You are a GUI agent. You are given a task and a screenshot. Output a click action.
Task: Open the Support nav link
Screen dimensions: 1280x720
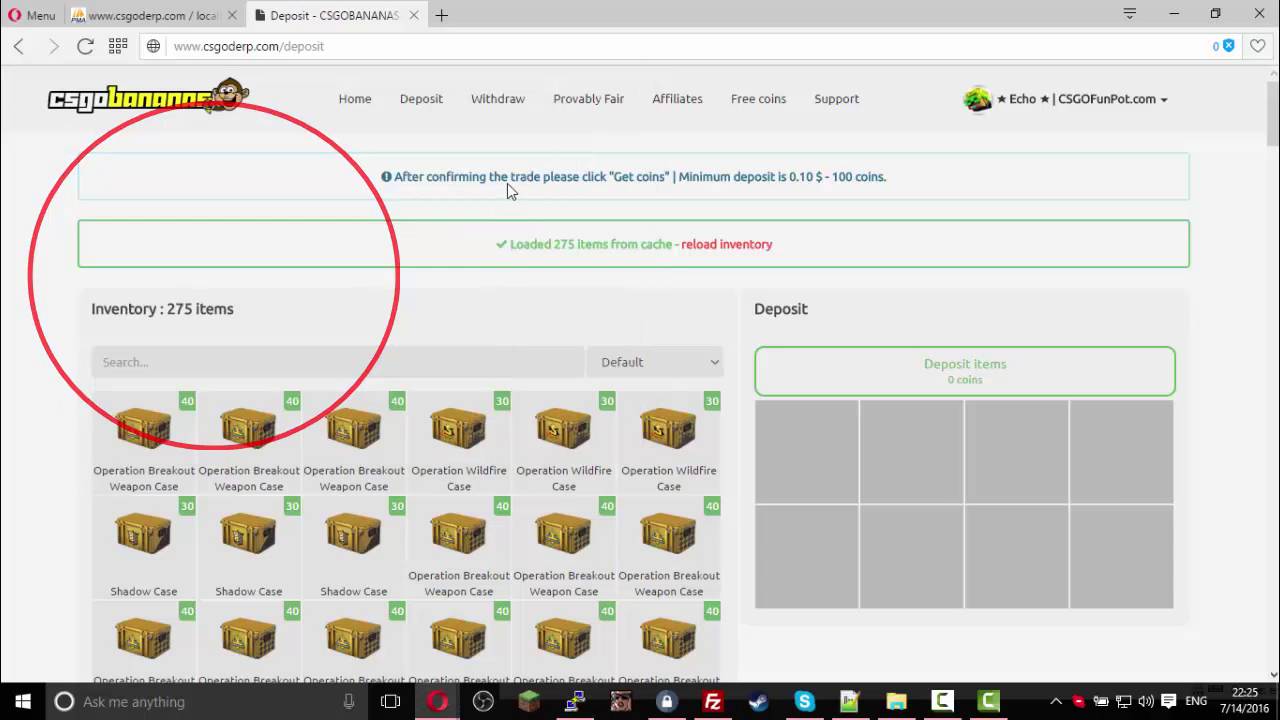tap(836, 99)
